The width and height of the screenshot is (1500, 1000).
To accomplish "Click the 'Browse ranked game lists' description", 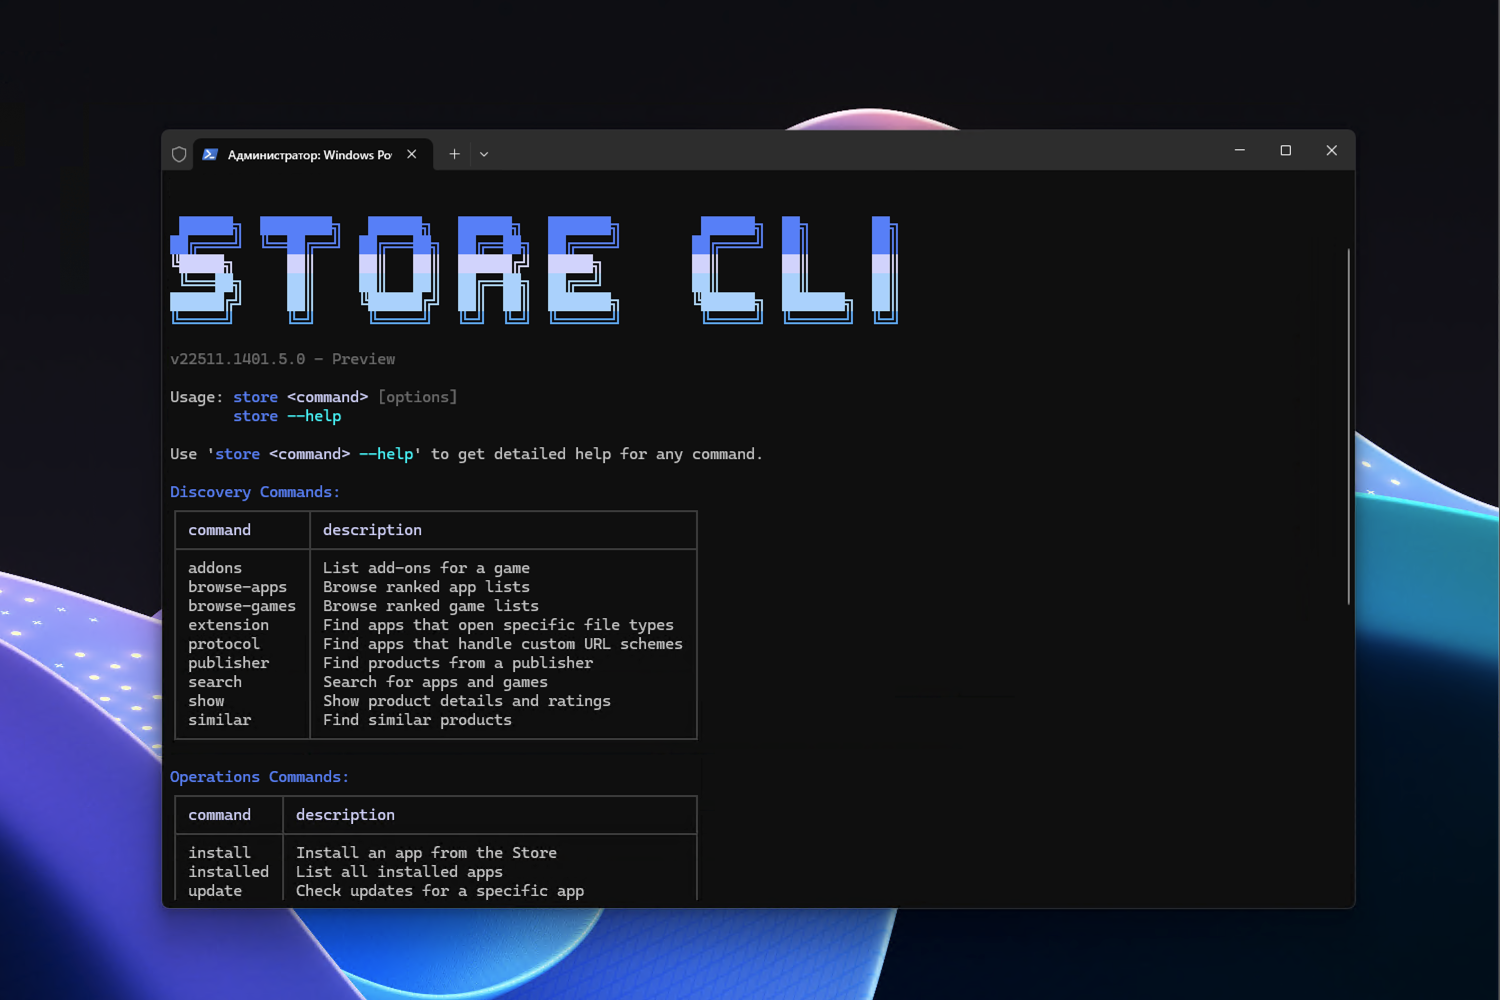I will [431, 606].
